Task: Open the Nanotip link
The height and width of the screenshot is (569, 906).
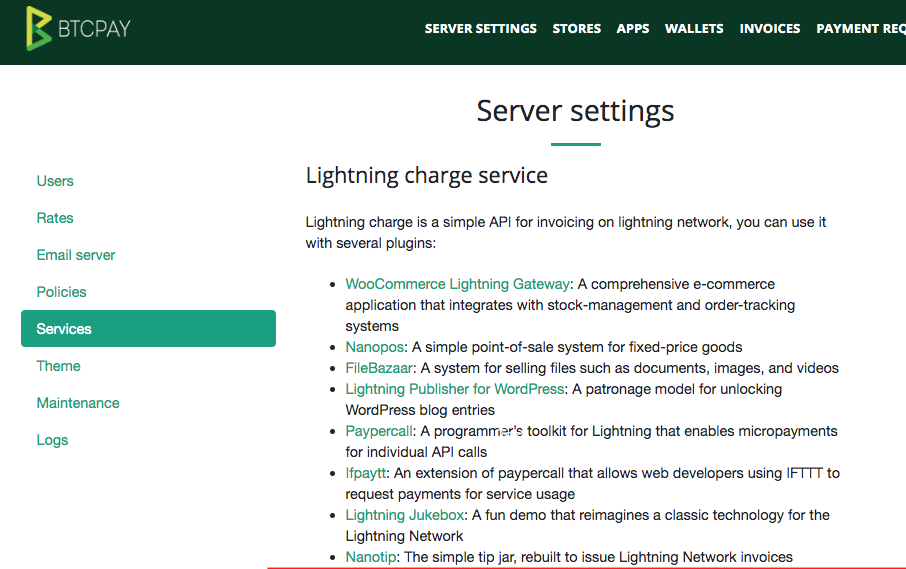Action: [x=371, y=557]
